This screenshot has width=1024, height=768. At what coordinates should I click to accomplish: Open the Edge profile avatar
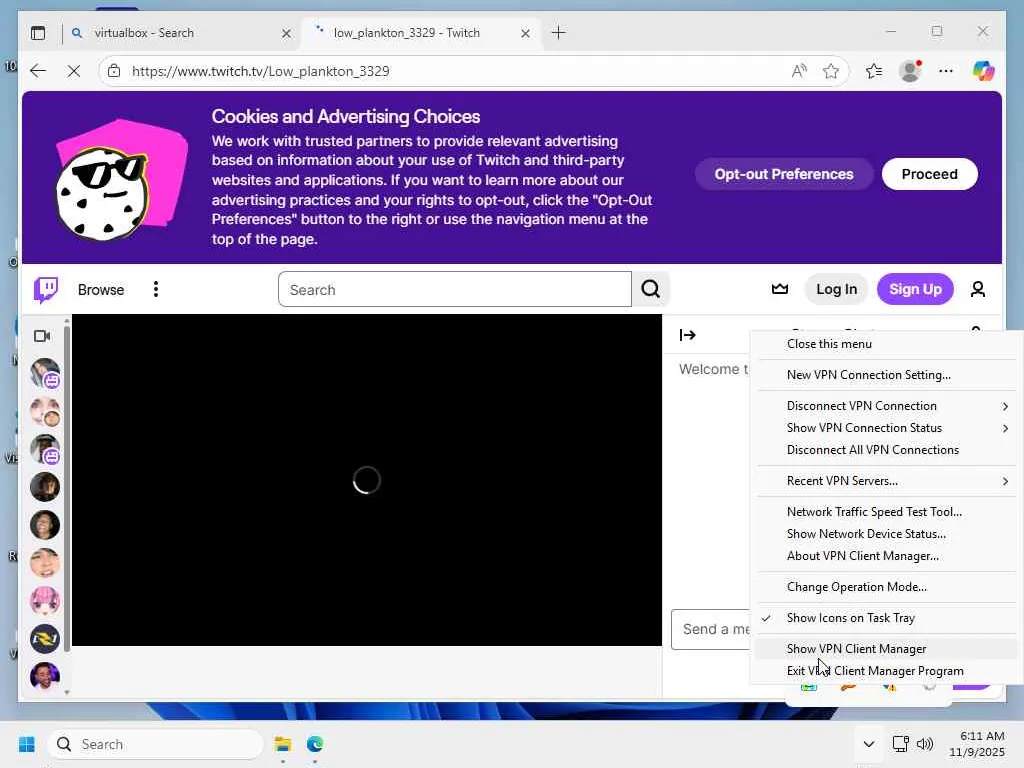coord(910,71)
